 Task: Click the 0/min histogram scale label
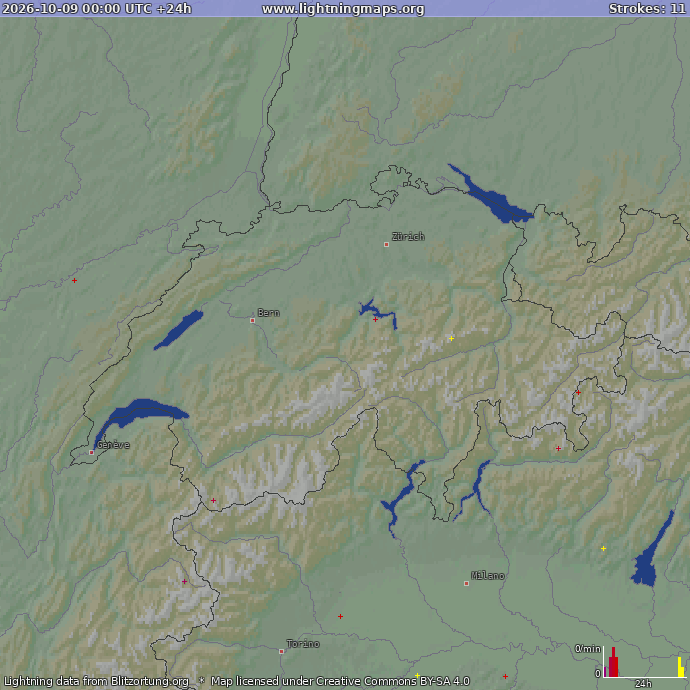click(587, 649)
